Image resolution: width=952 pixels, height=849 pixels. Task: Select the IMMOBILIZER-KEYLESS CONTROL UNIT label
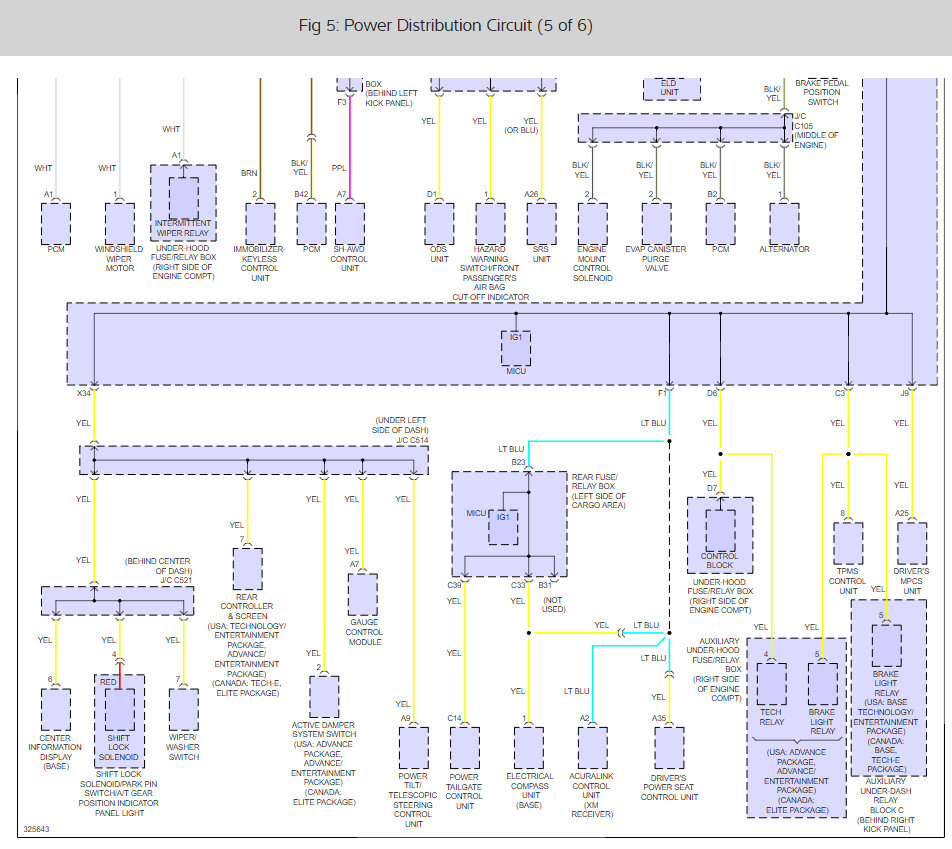pyautogui.click(x=259, y=264)
